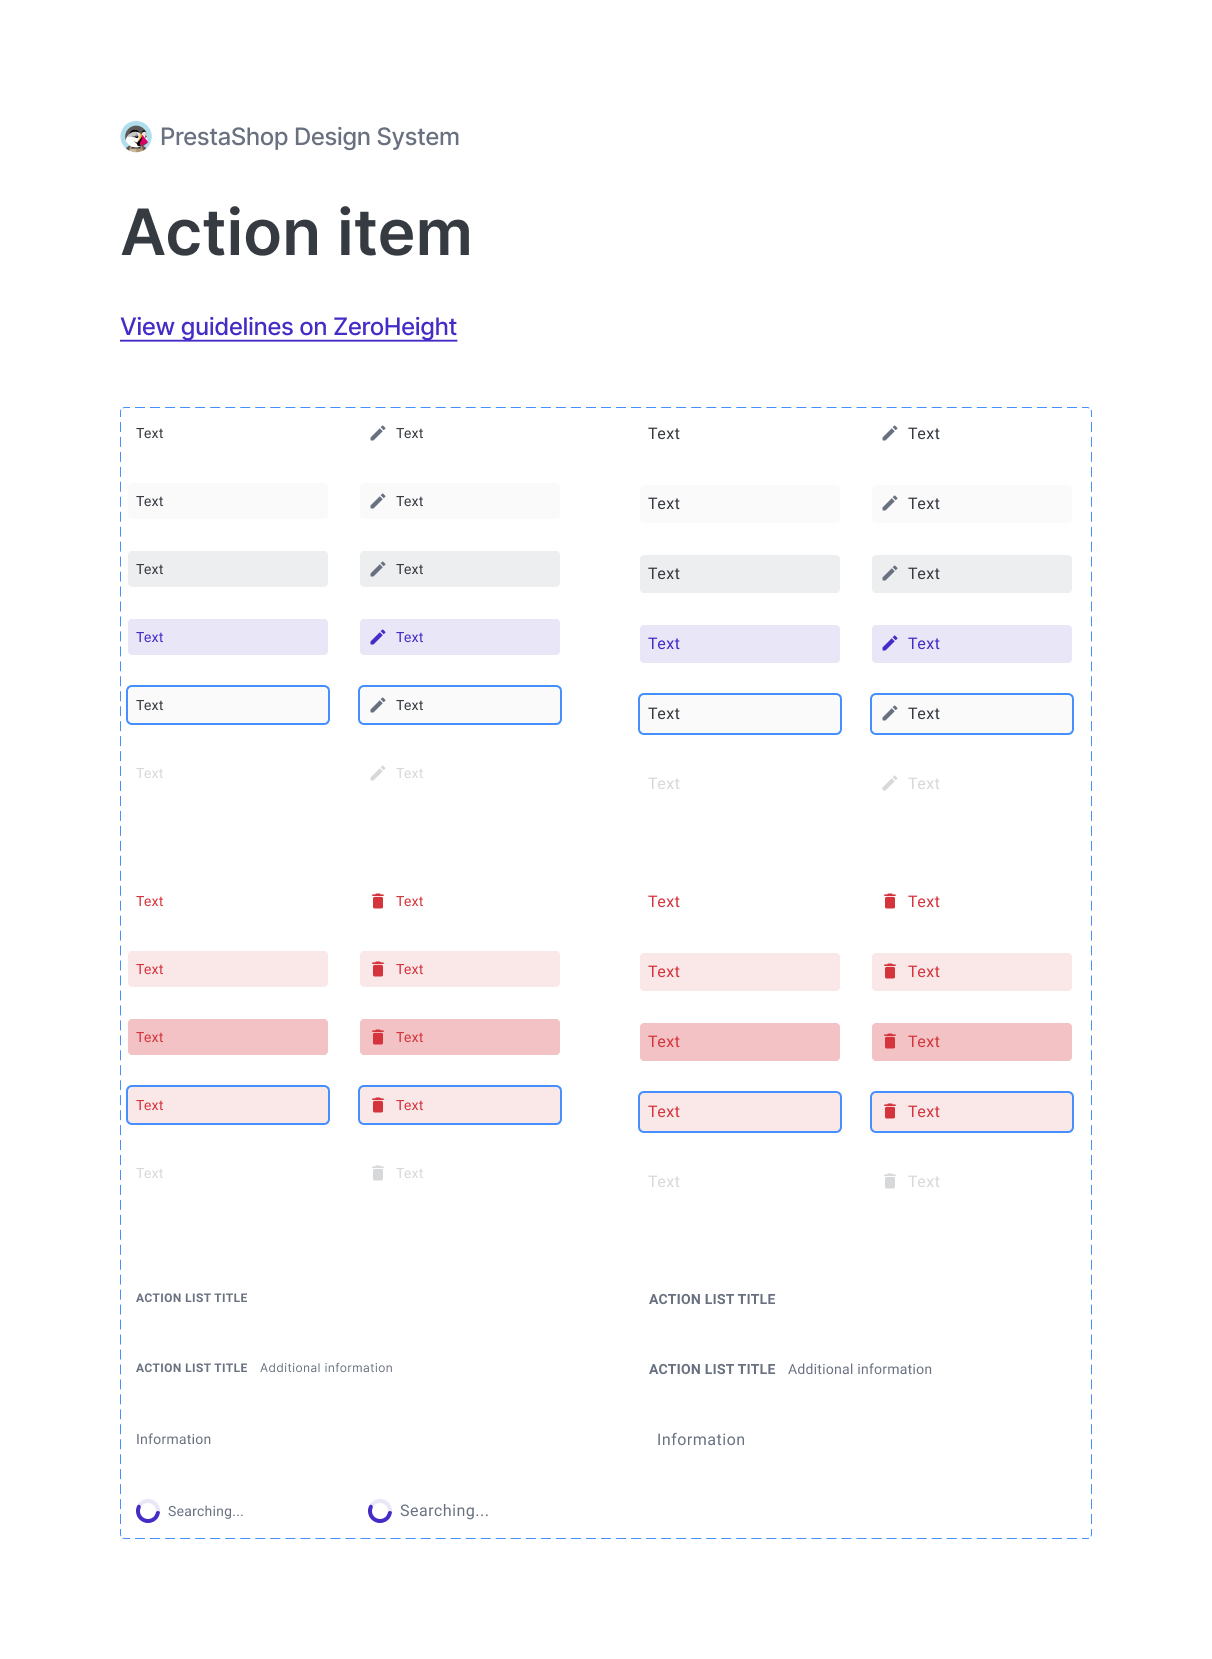Click the smaller purple pencil edit icon

coord(378,637)
